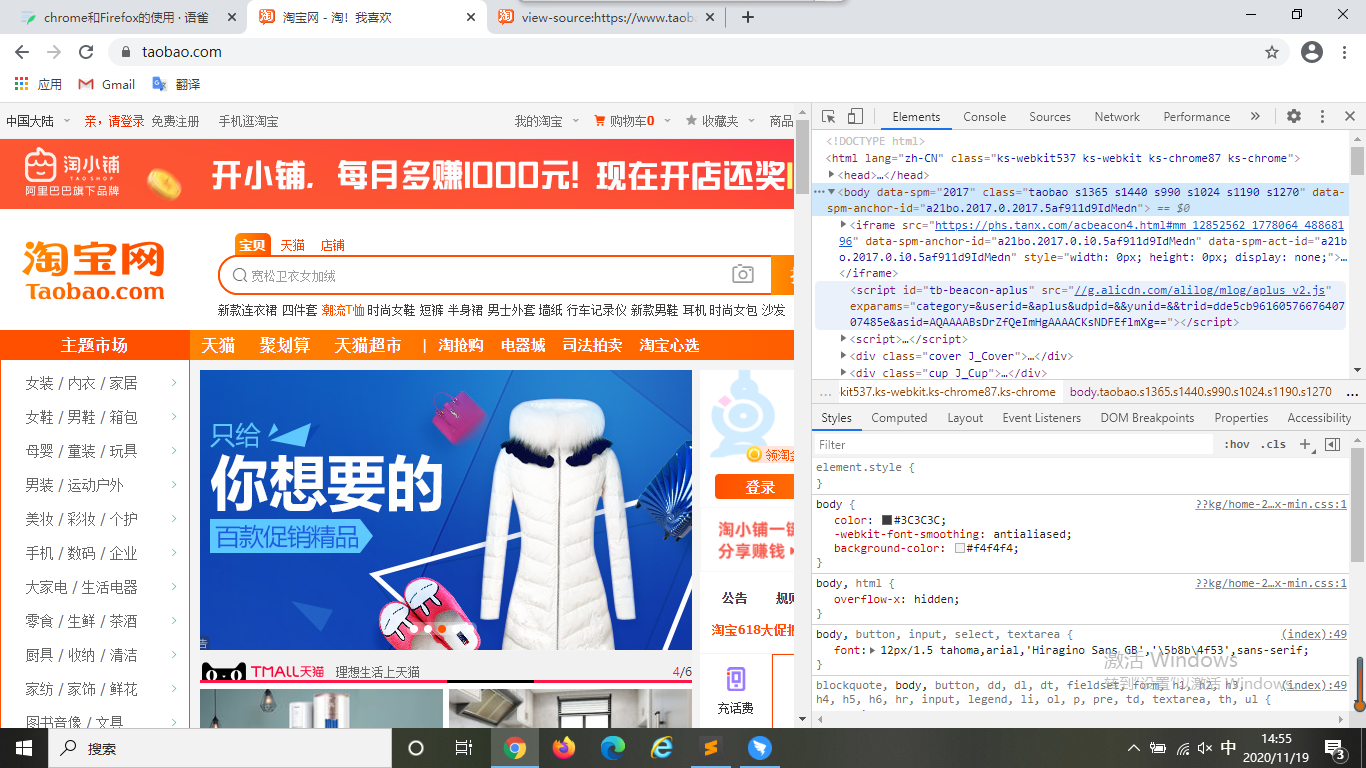This screenshot has height=768, width=1366.
Task: Expand the font shorthand property triangle
Action: [x=873, y=650]
